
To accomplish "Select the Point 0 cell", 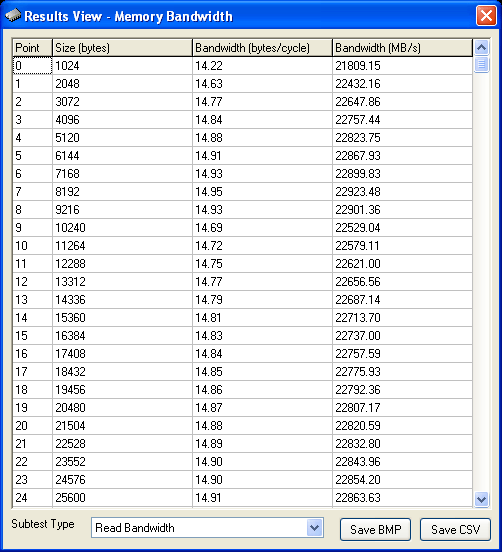I will (x=32, y=66).
